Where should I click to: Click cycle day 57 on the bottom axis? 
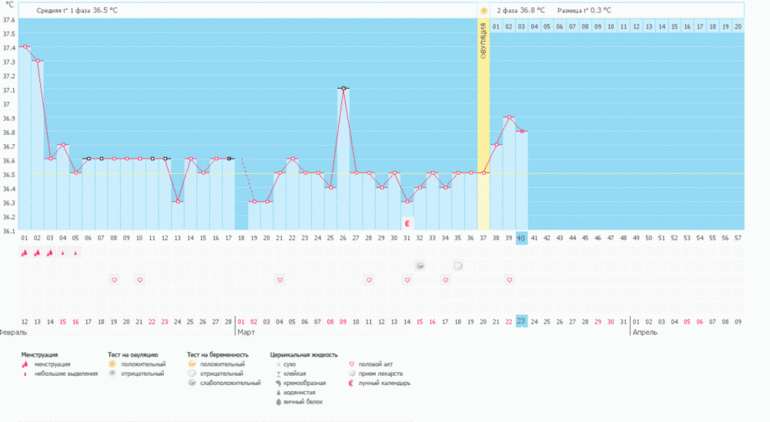[x=738, y=238]
